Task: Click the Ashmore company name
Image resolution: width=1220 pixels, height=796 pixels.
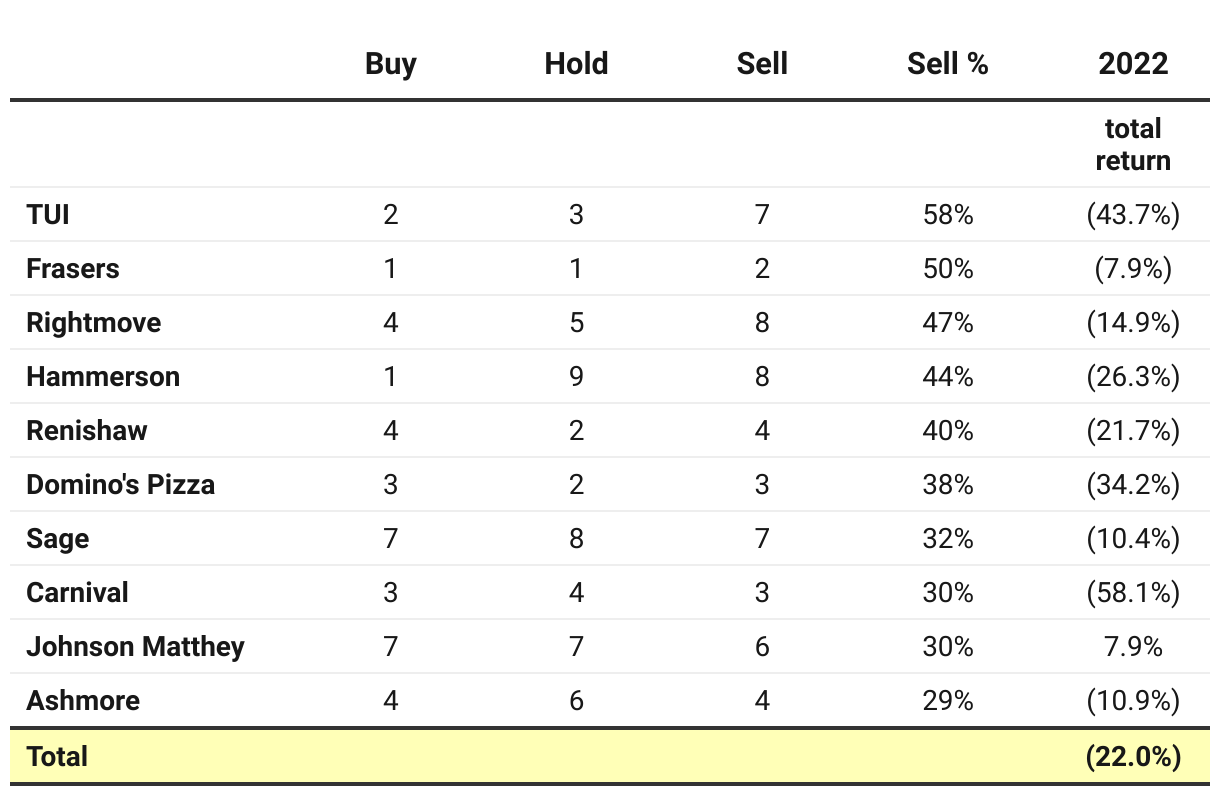Action: [x=83, y=701]
